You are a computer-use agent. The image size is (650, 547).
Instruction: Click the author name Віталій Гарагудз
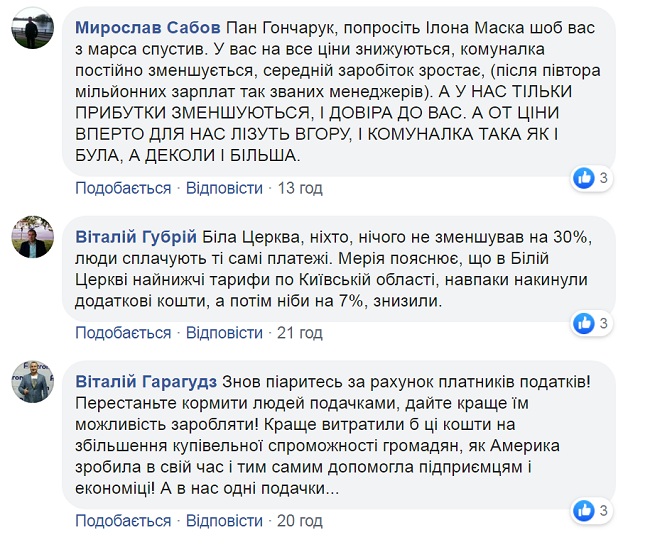pos(146,381)
